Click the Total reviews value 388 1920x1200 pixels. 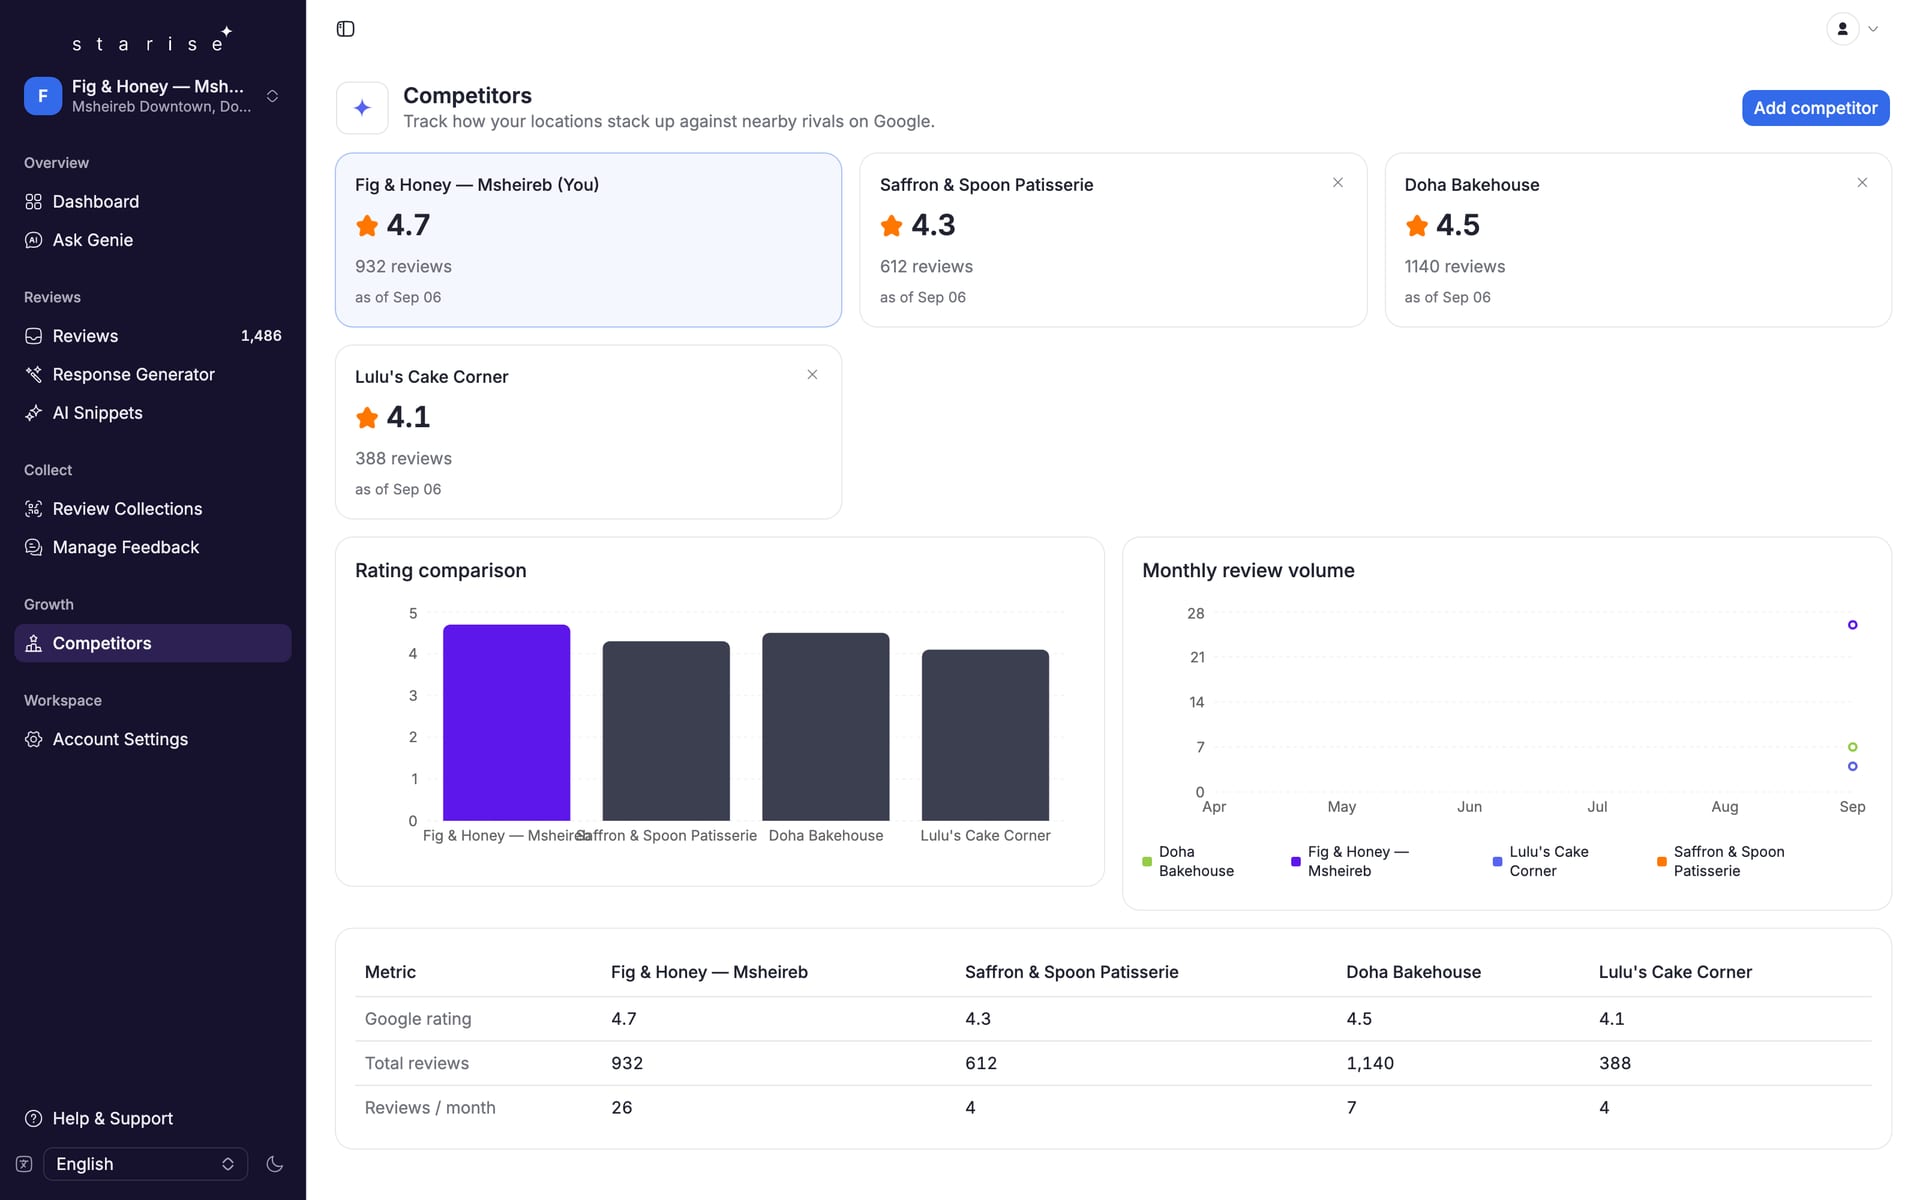[1615, 1063]
